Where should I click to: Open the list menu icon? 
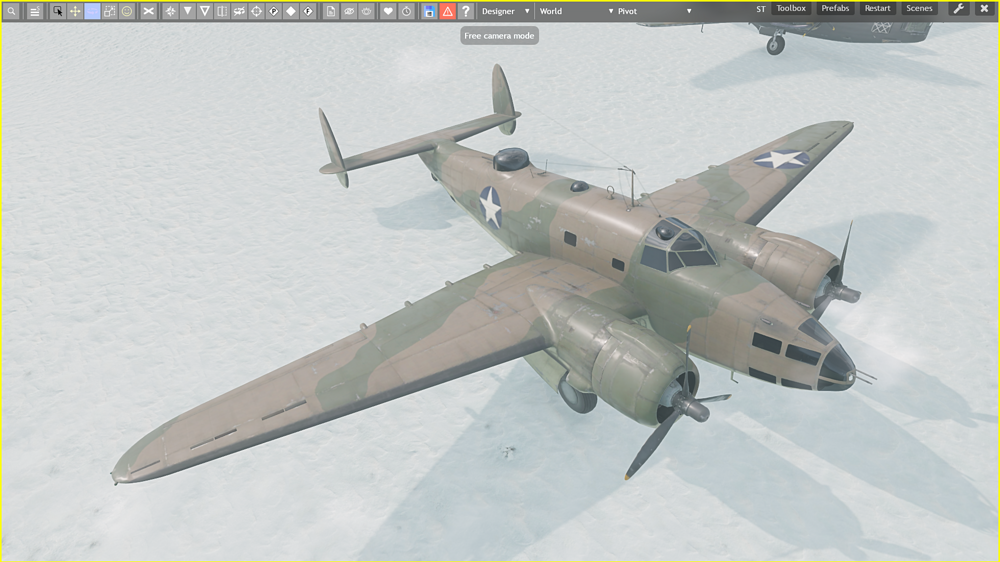click(x=34, y=11)
